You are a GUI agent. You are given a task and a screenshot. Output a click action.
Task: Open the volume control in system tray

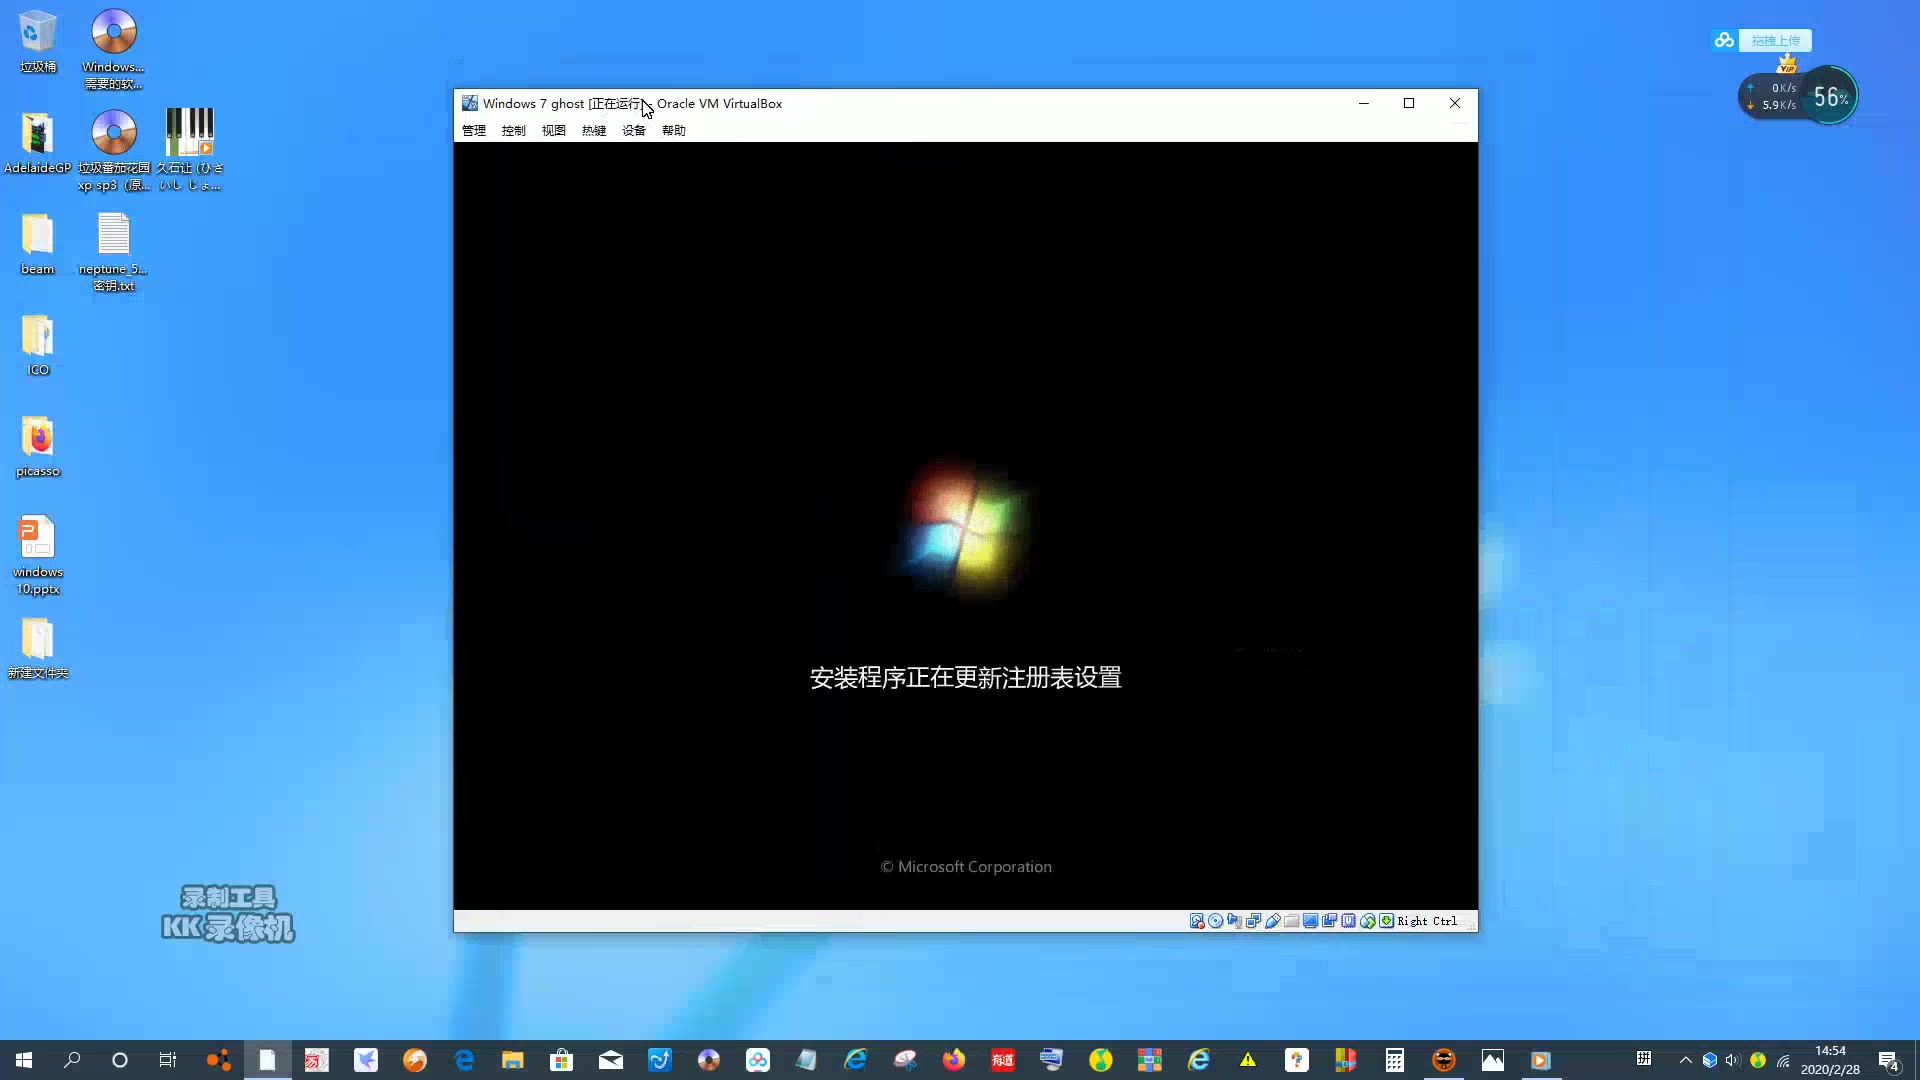1733,1060
